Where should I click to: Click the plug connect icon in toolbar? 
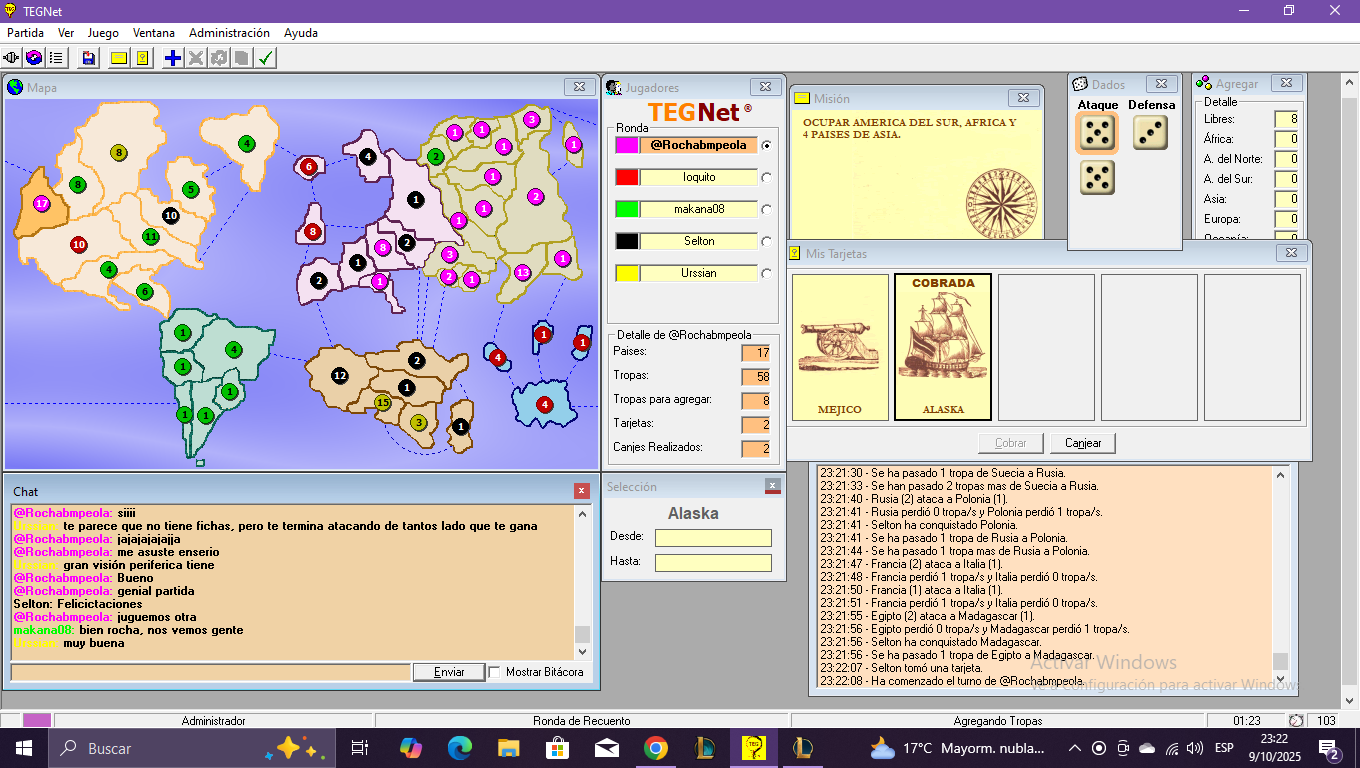12,58
